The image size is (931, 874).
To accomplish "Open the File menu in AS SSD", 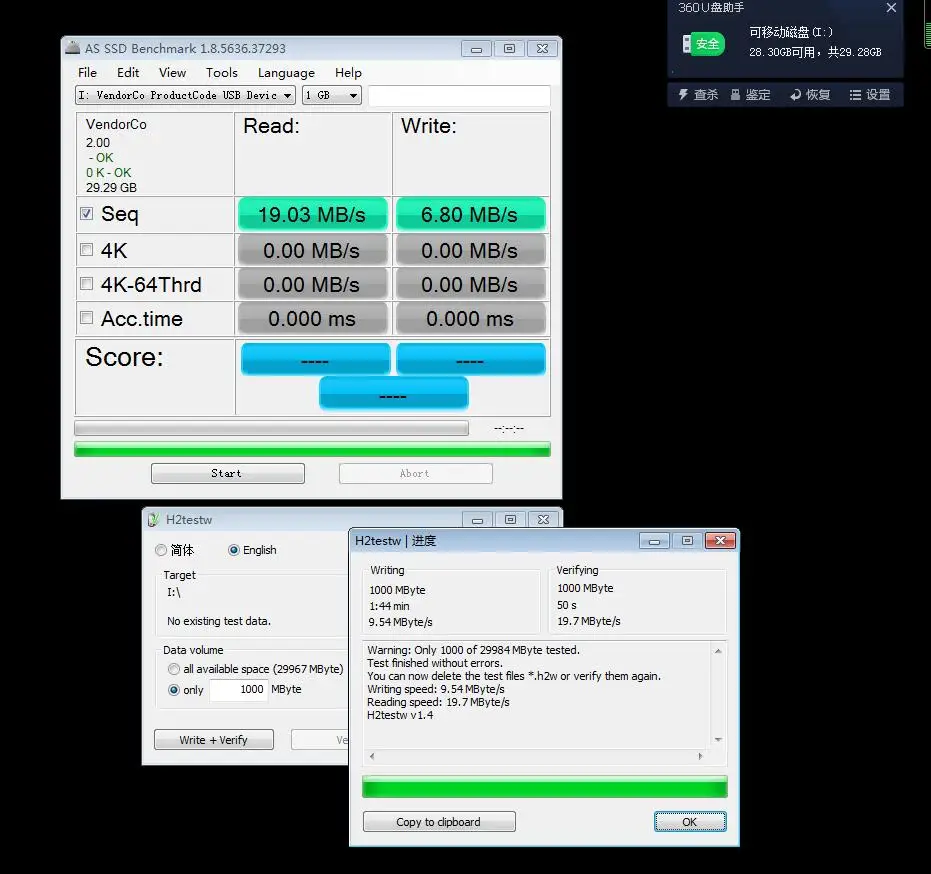I will [x=87, y=72].
